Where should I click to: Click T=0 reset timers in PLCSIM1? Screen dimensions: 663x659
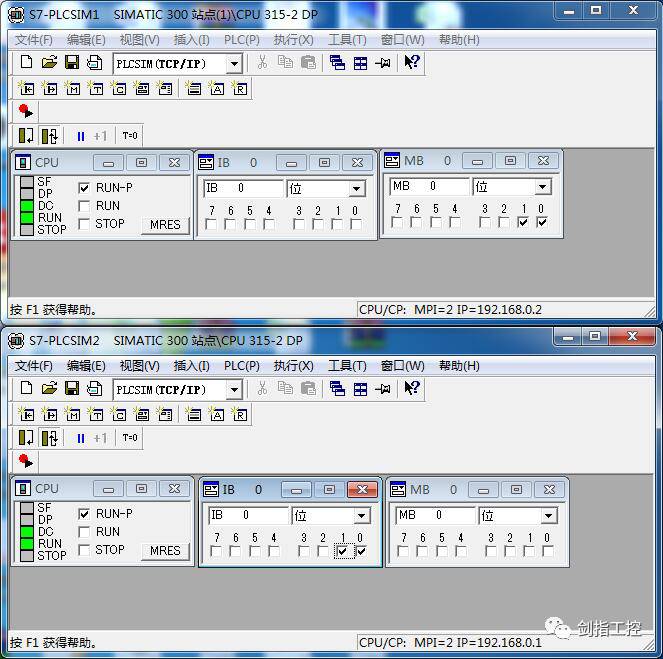pos(130,136)
